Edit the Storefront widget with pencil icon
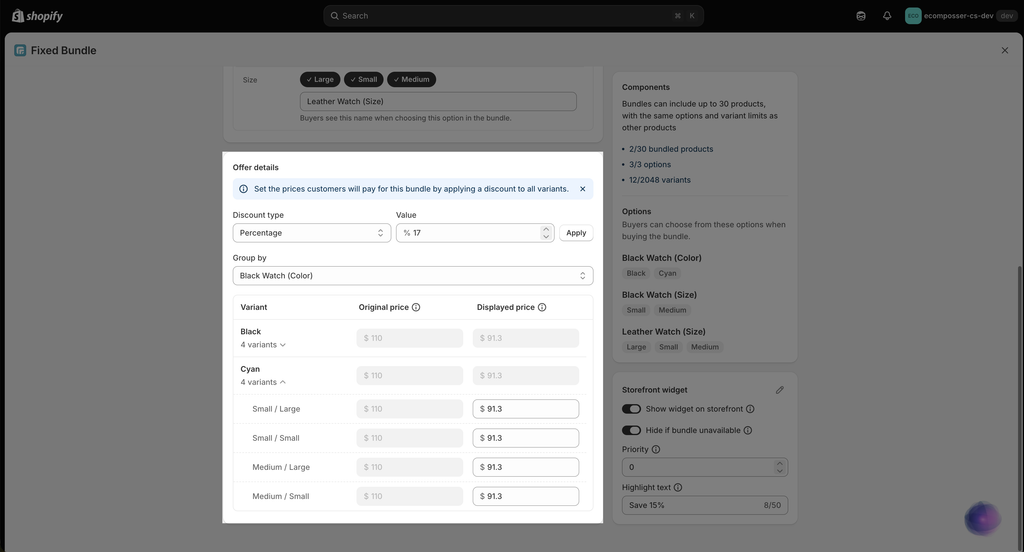 780,390
